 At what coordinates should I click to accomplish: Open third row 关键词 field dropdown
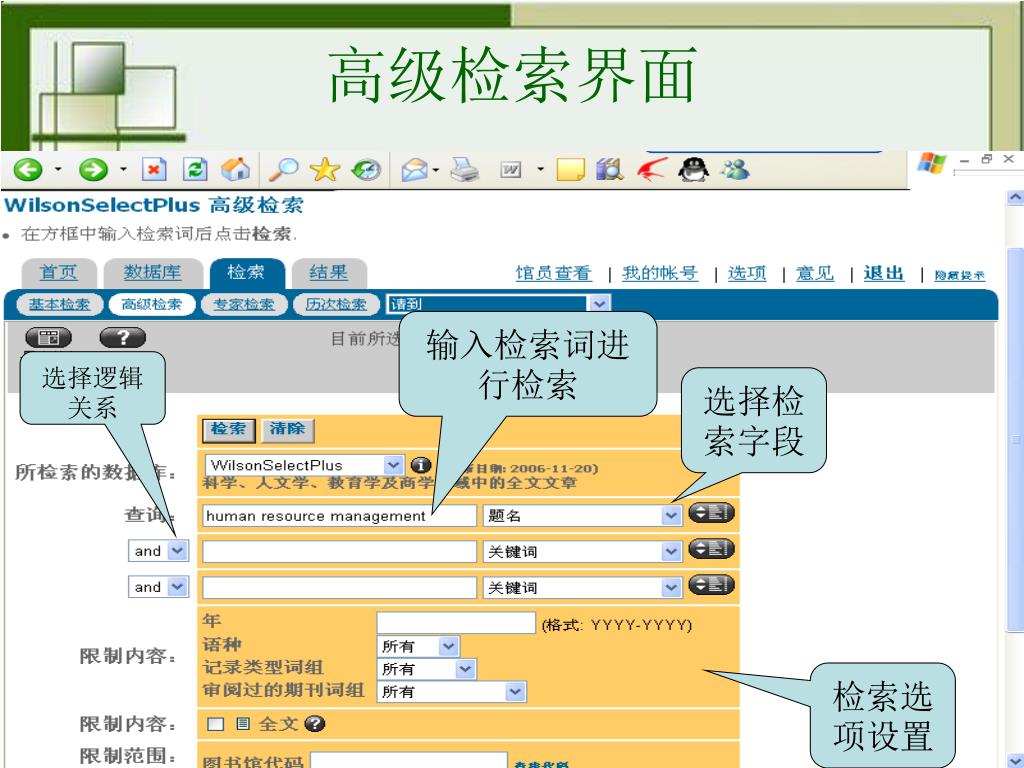click(671, 588)
